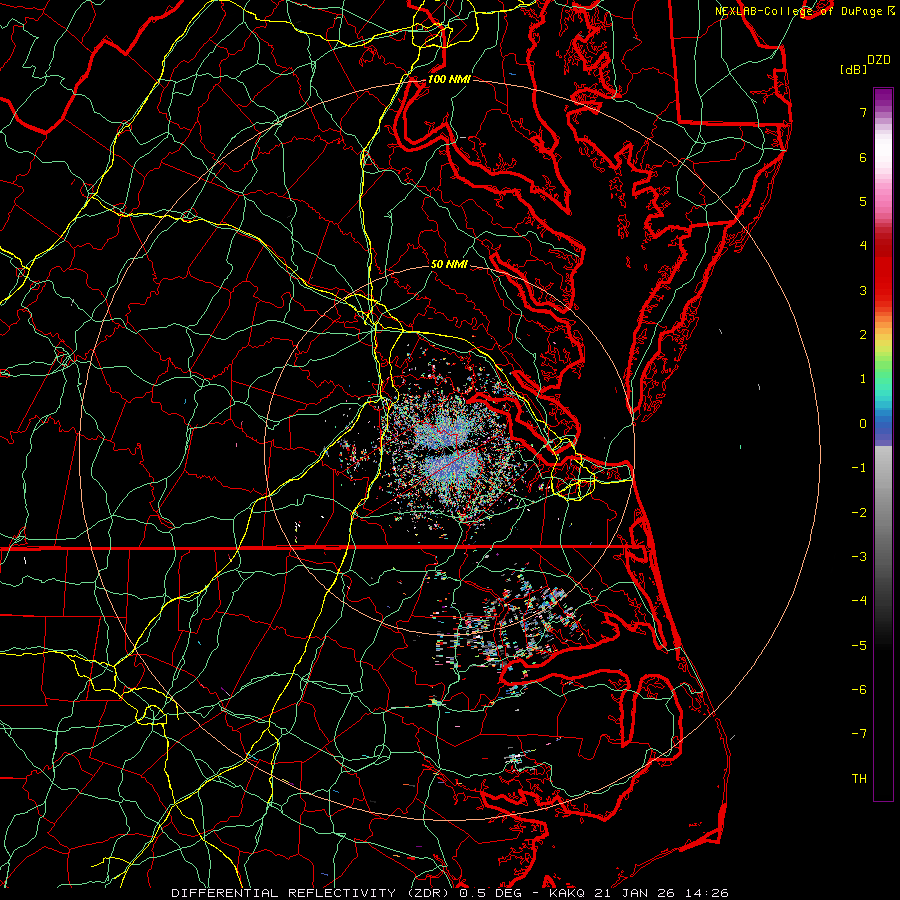Click the TH threshold label on scale
The height and width of the screenshot is (900, 900).
[x=859, y=779]
